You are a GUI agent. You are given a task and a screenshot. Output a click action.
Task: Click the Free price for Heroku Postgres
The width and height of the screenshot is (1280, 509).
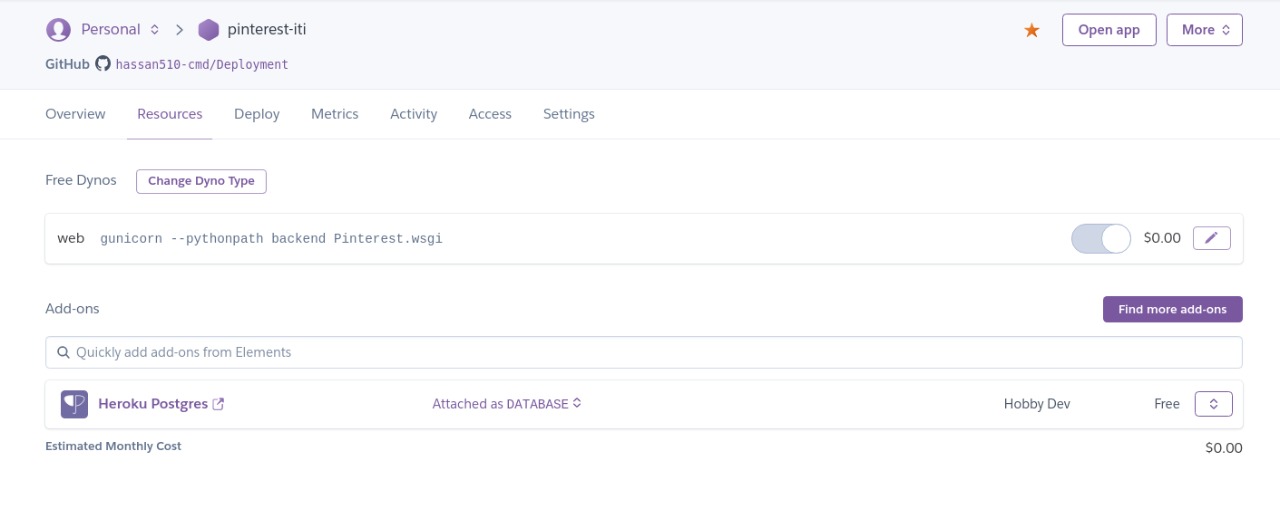click(1167, 404)
